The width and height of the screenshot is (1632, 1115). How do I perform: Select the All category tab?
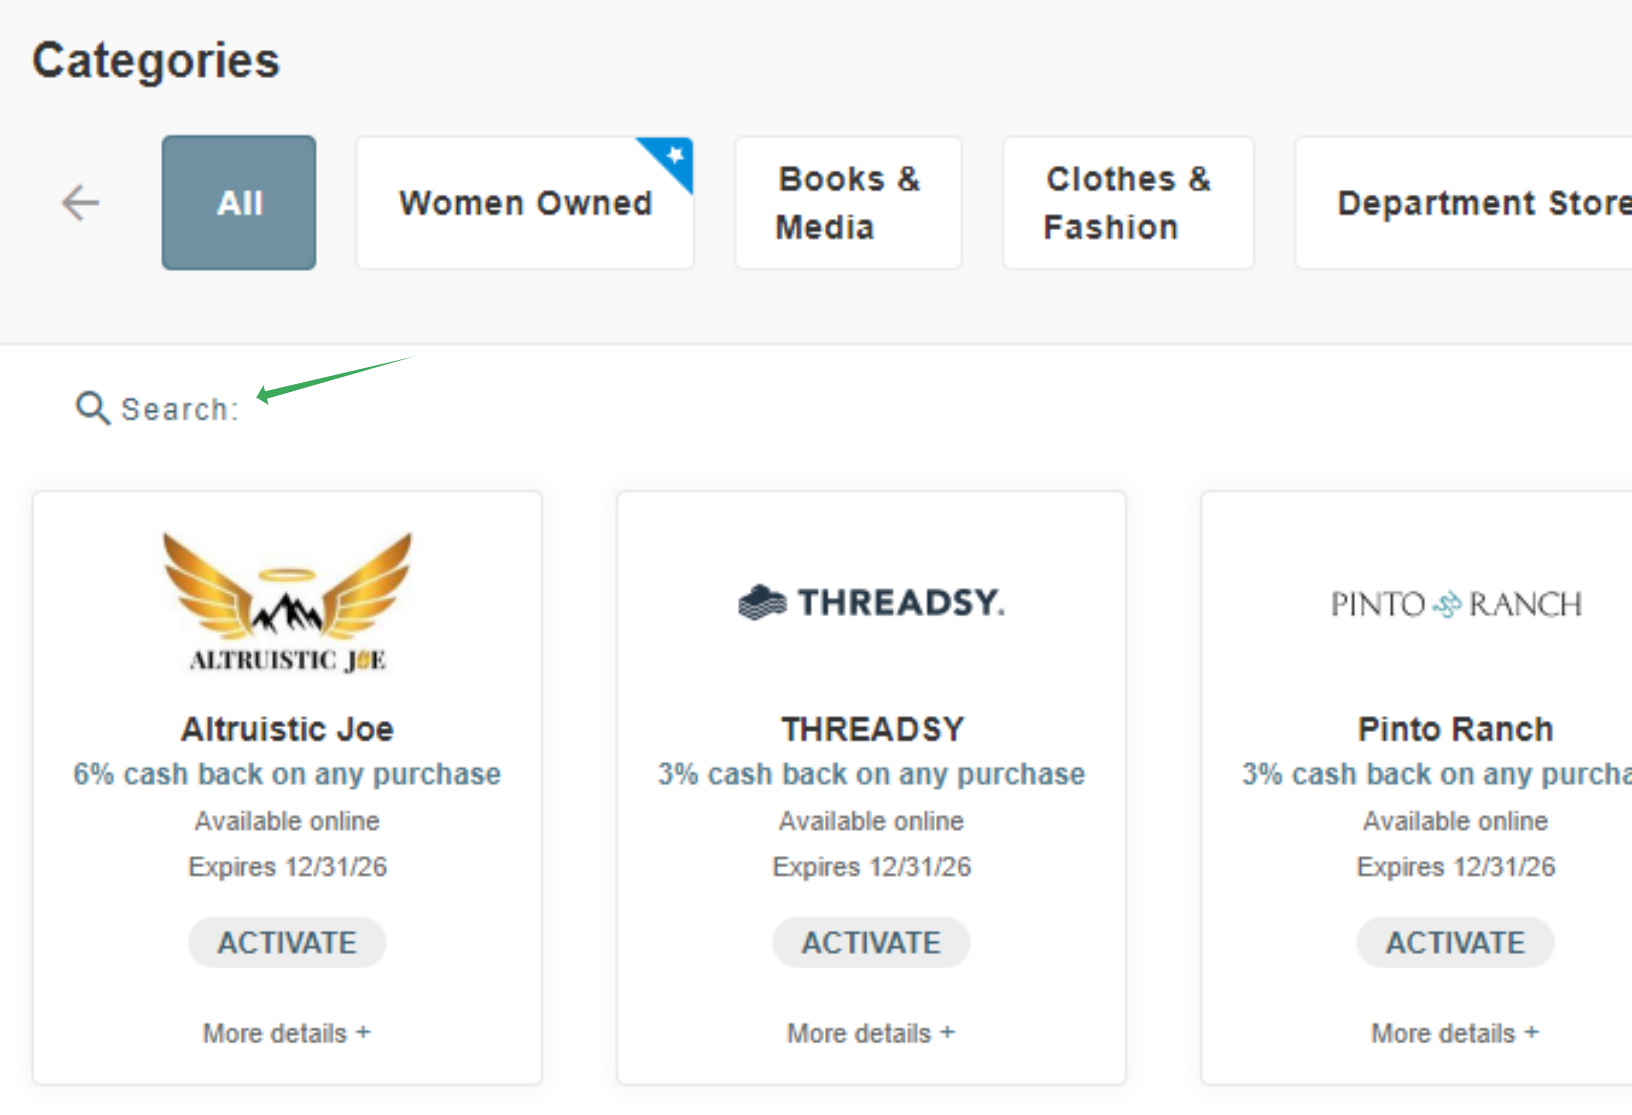239,203
